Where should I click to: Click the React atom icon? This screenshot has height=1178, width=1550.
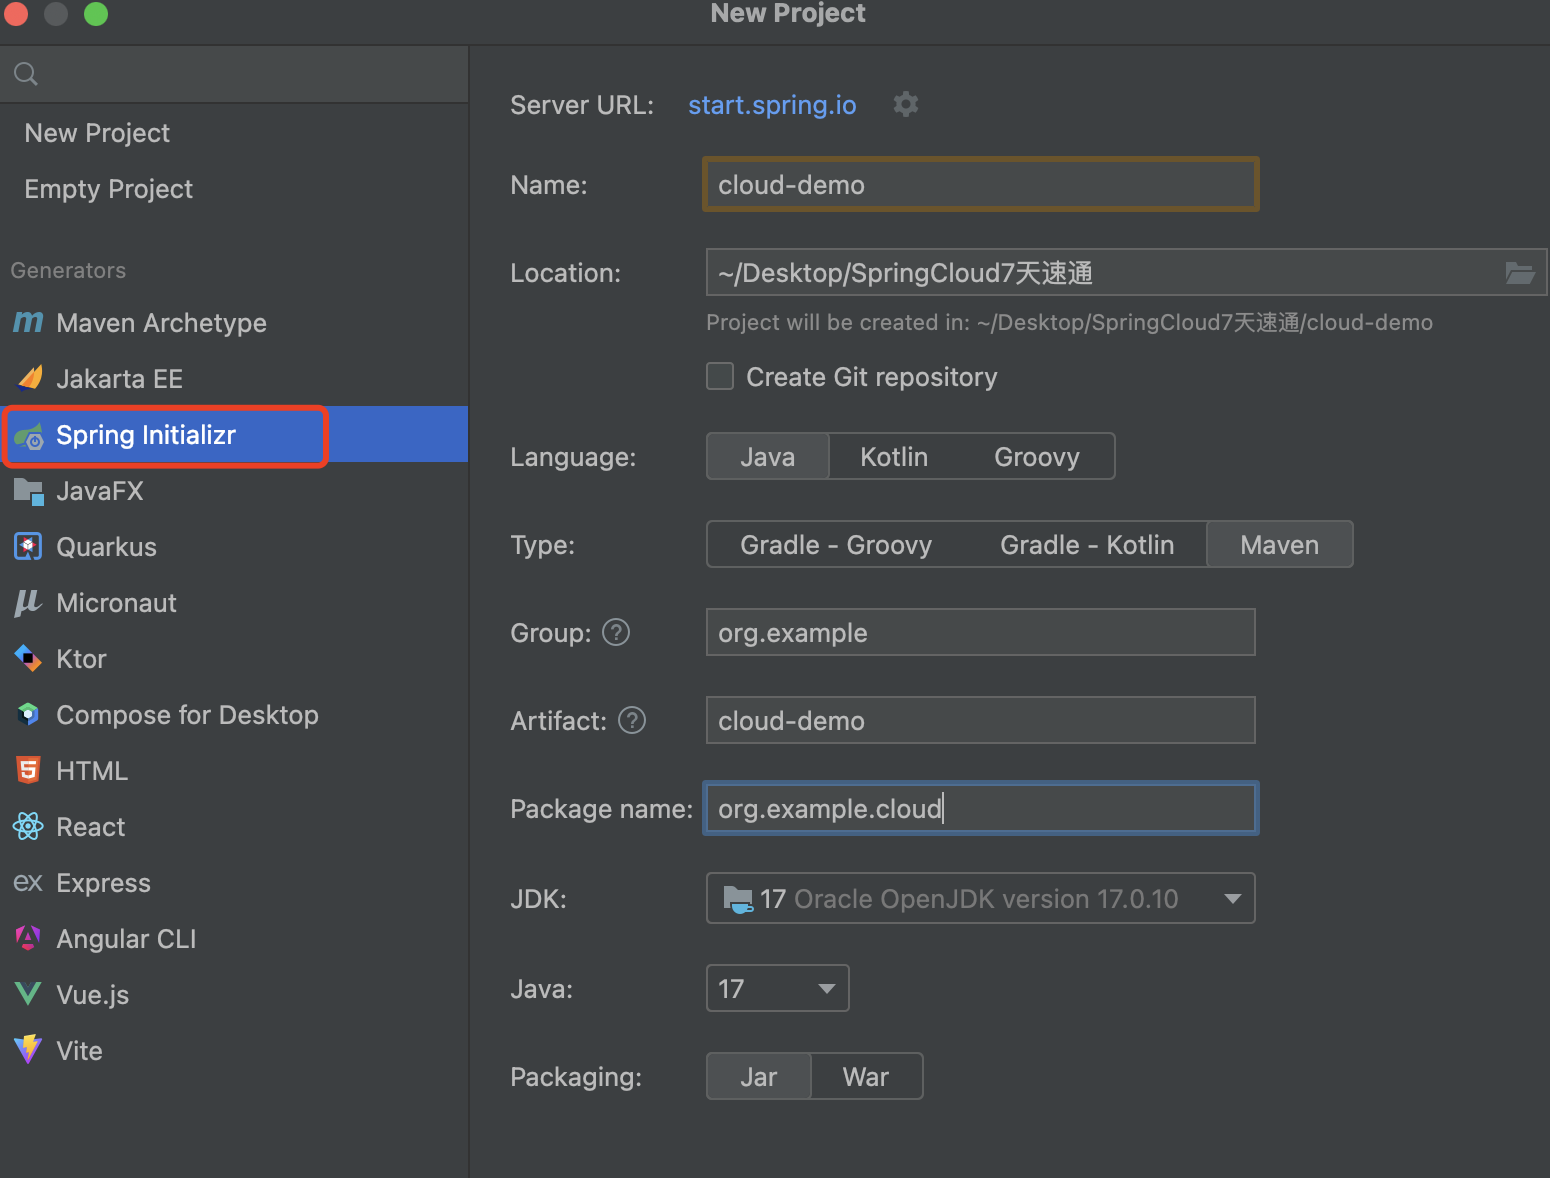[x=28, y=826]
